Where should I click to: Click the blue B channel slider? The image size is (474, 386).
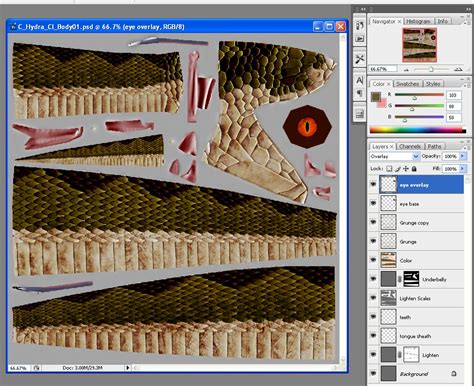coord(419,117)
